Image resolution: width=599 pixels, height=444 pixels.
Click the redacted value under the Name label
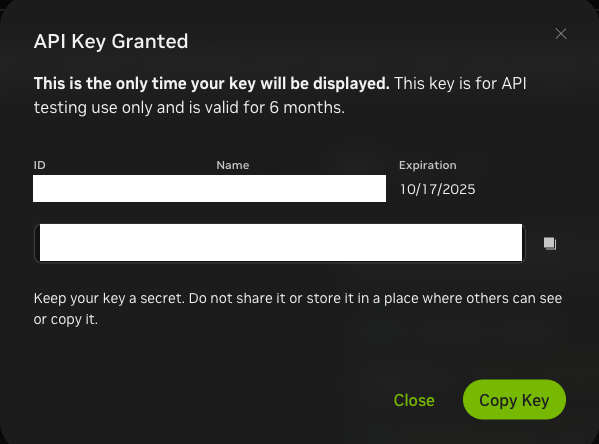pos(301,189)
